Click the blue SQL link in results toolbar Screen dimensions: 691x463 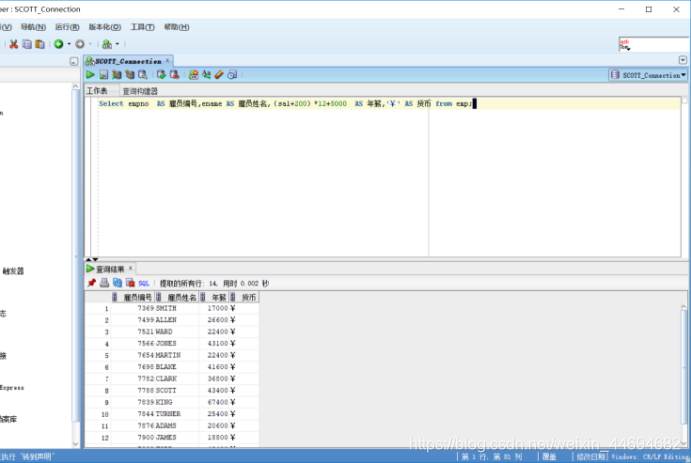[x=144, y=283]
